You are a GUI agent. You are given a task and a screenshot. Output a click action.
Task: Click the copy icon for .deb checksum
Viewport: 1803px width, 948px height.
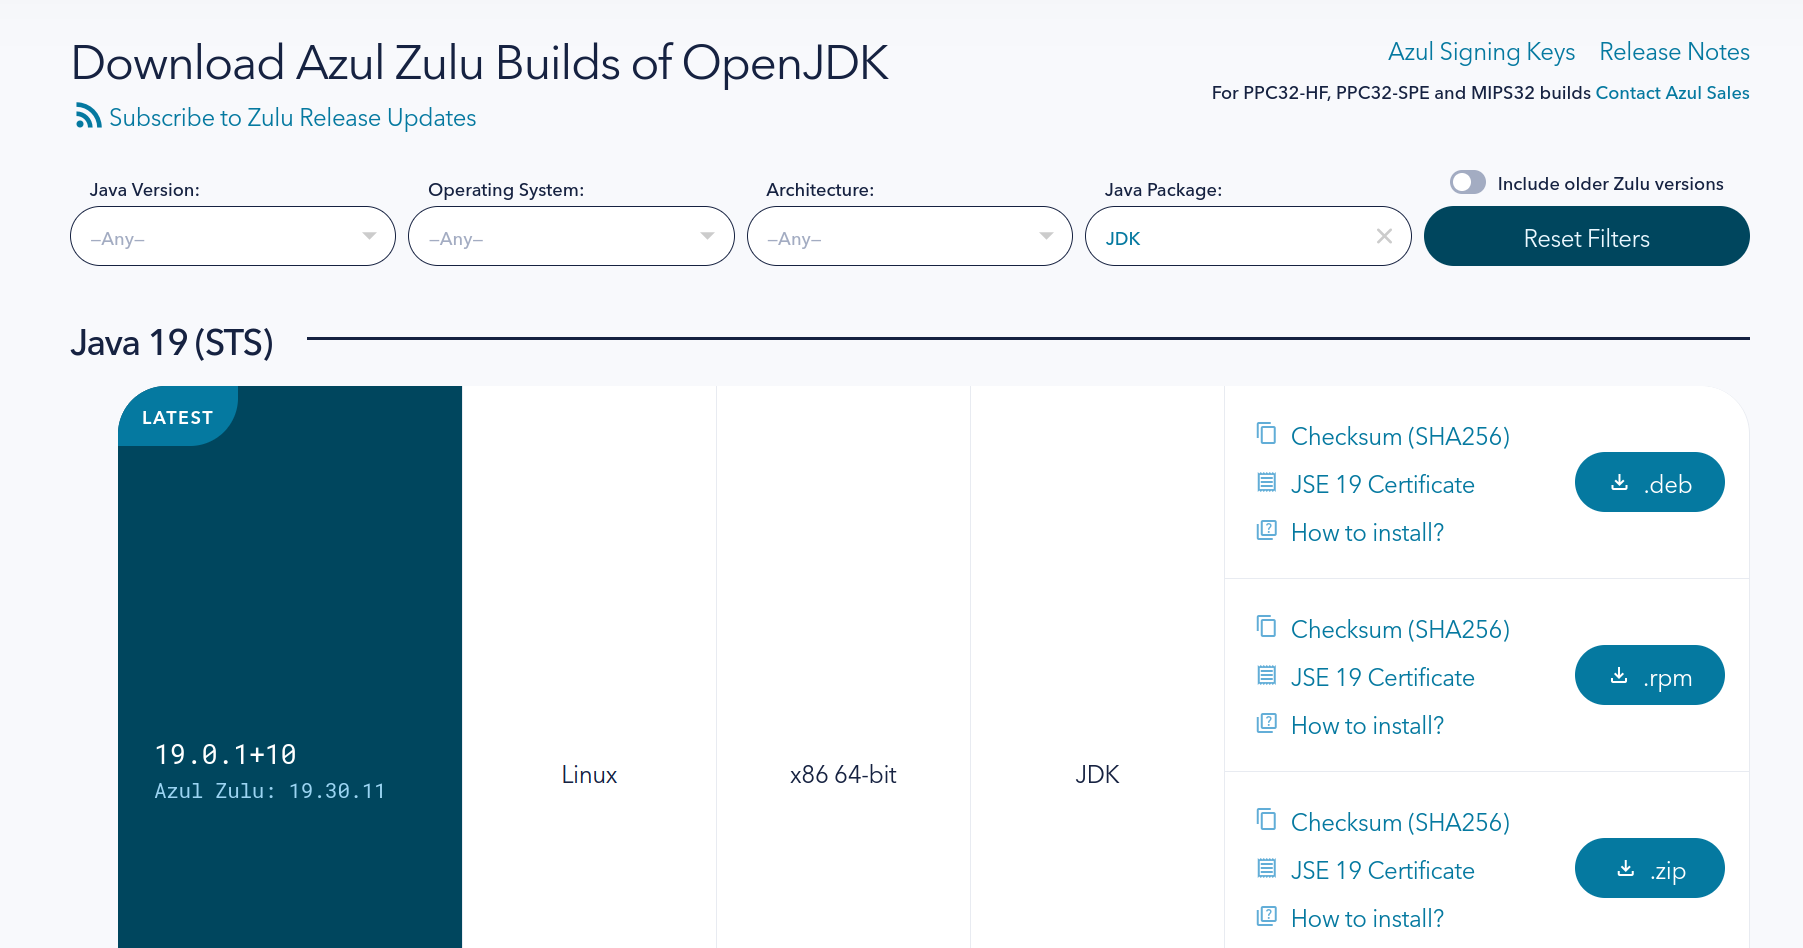tap(1266, 434)
